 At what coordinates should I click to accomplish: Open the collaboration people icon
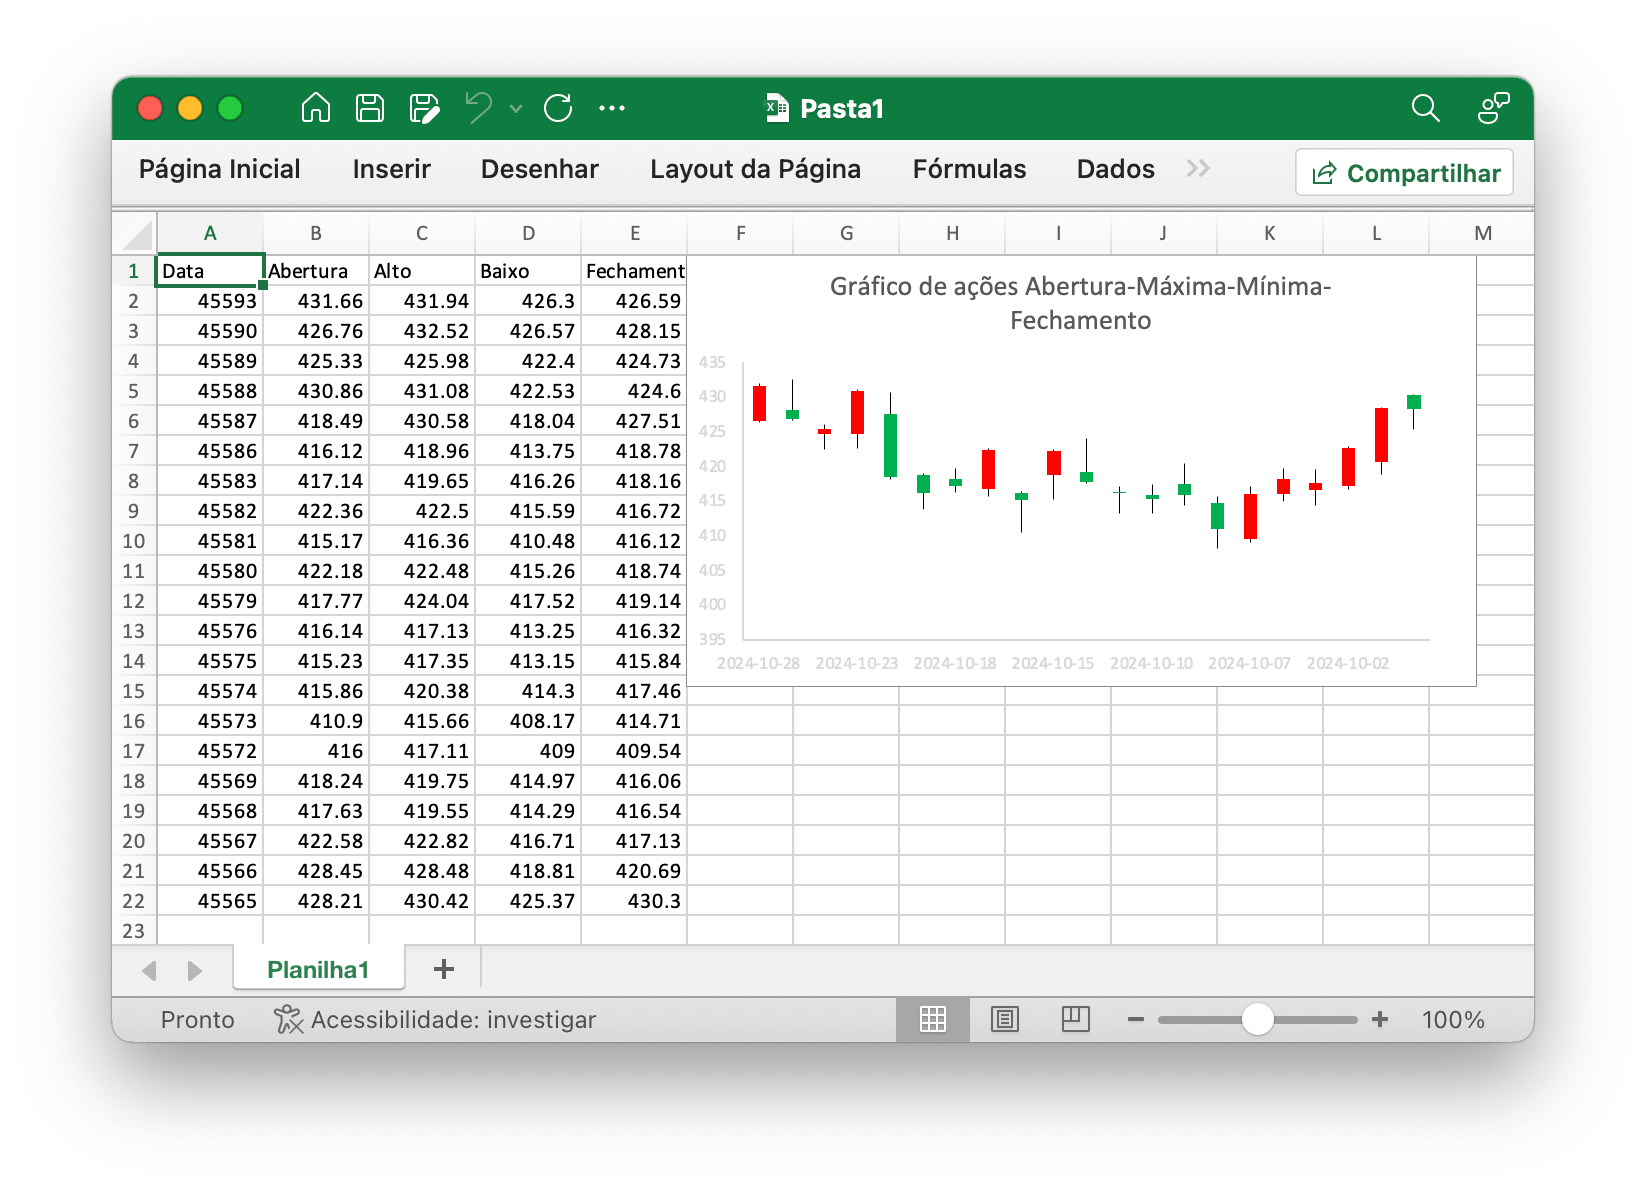1493,108
